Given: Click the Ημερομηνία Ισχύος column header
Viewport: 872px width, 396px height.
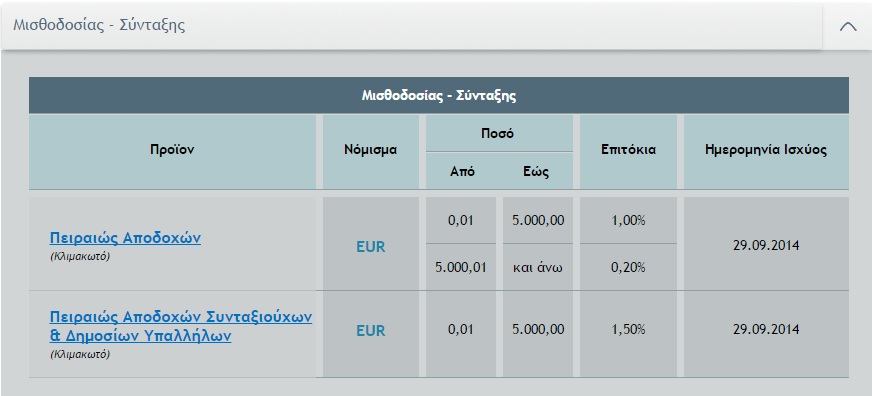Looking at the screenshot, I should pos(766,152).
